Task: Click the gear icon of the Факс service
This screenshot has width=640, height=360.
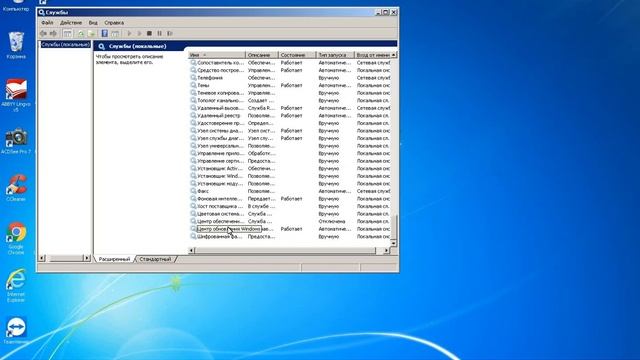Action: coord(193,191)
